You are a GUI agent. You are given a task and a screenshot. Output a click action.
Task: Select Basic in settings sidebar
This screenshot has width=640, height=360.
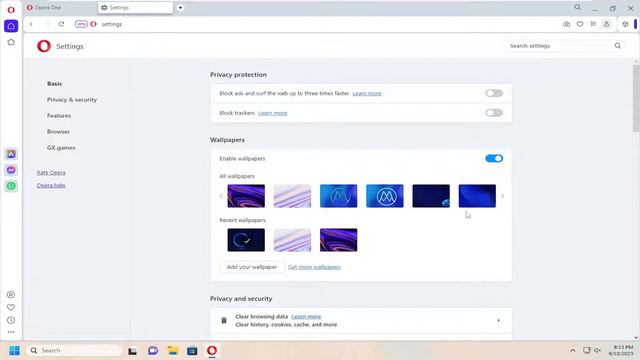pos(54,84)
